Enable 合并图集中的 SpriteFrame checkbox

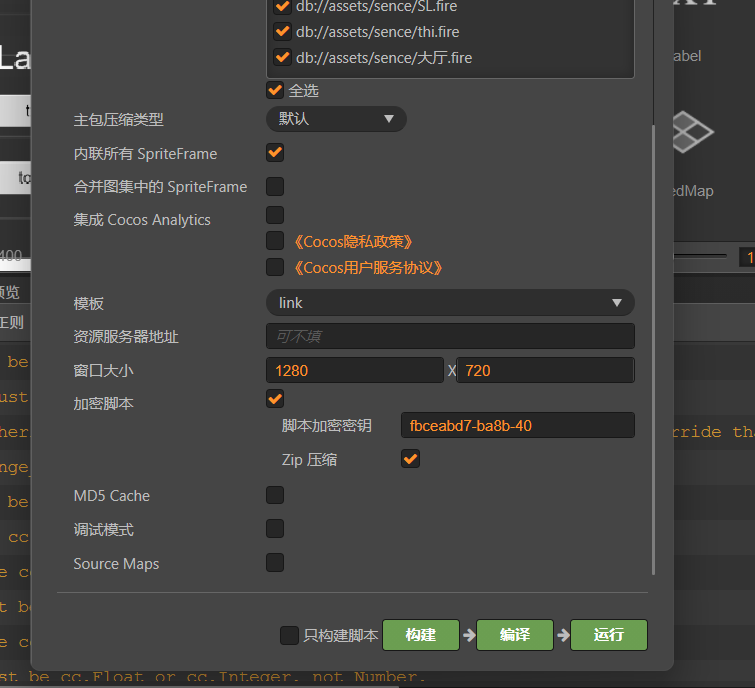(x=275, y=186)
